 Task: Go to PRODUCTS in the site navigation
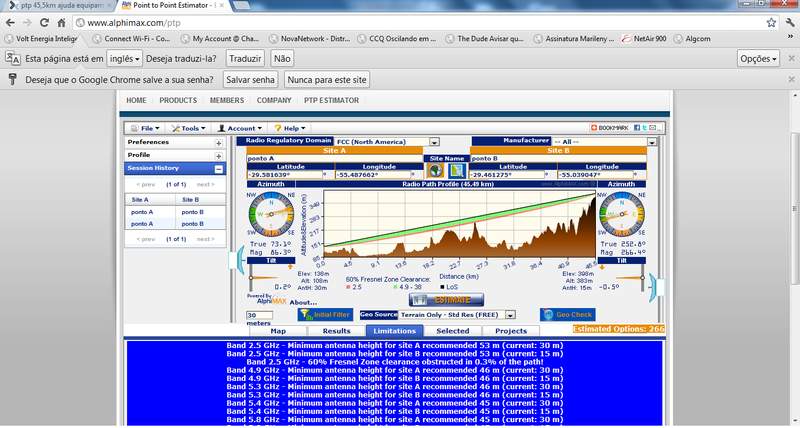tap(178, 100)
